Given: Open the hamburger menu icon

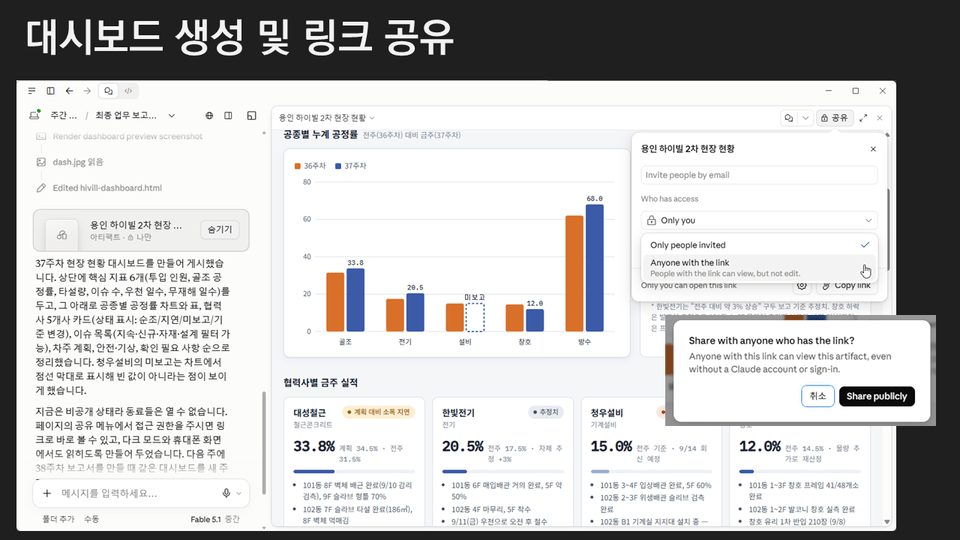Looking at the screenshot, I should 32,91.
